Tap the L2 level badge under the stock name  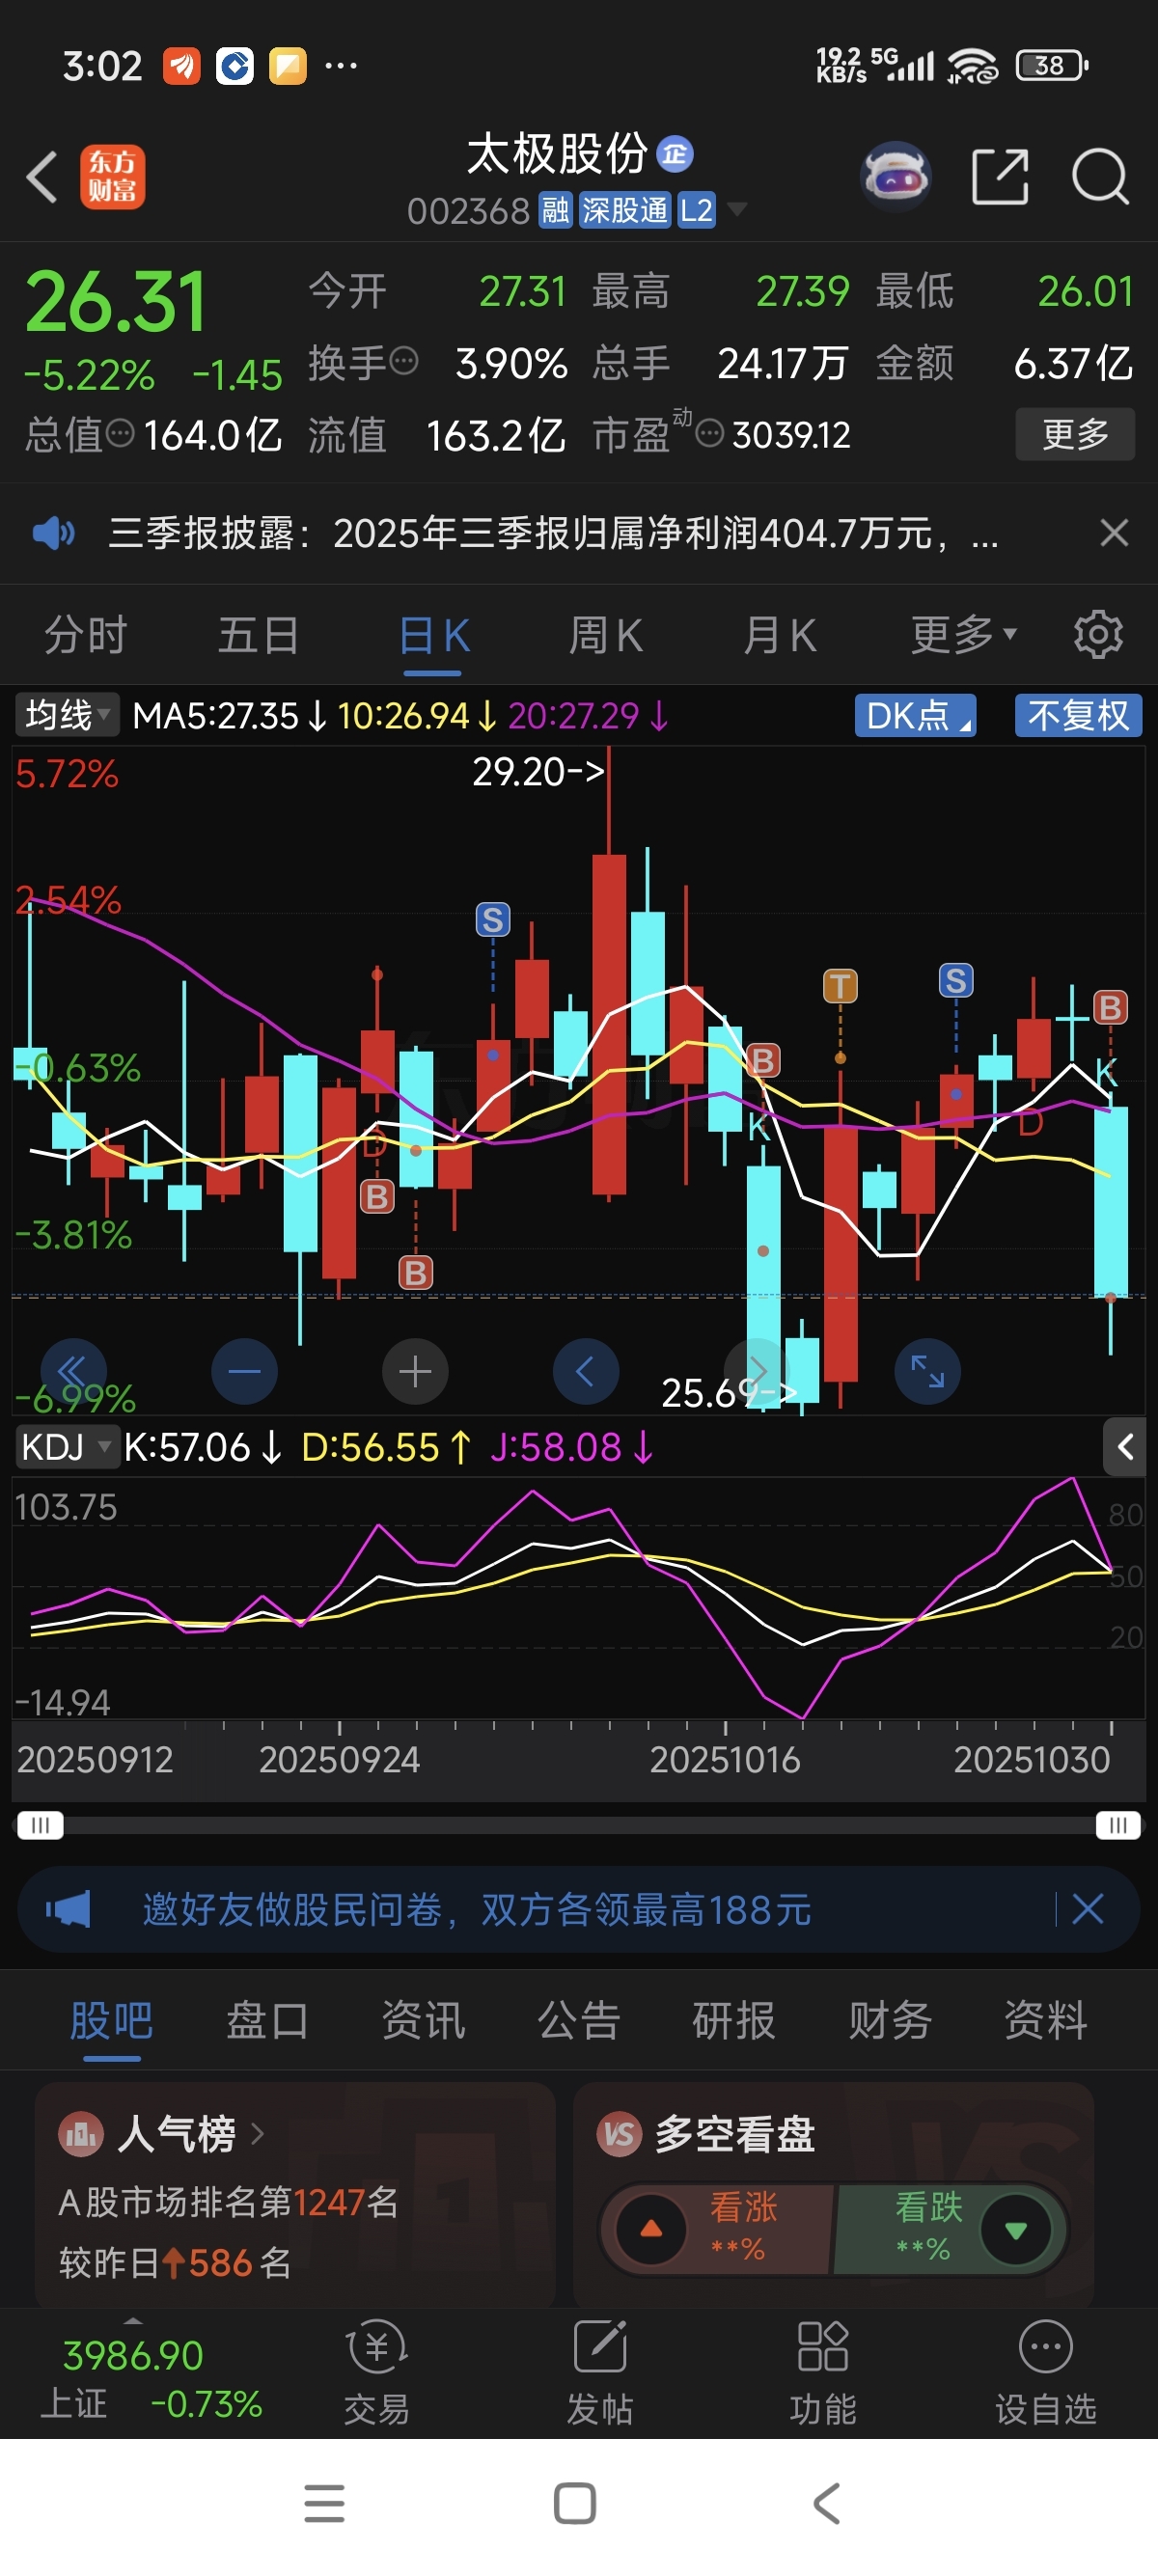click(x=696, y=210)
